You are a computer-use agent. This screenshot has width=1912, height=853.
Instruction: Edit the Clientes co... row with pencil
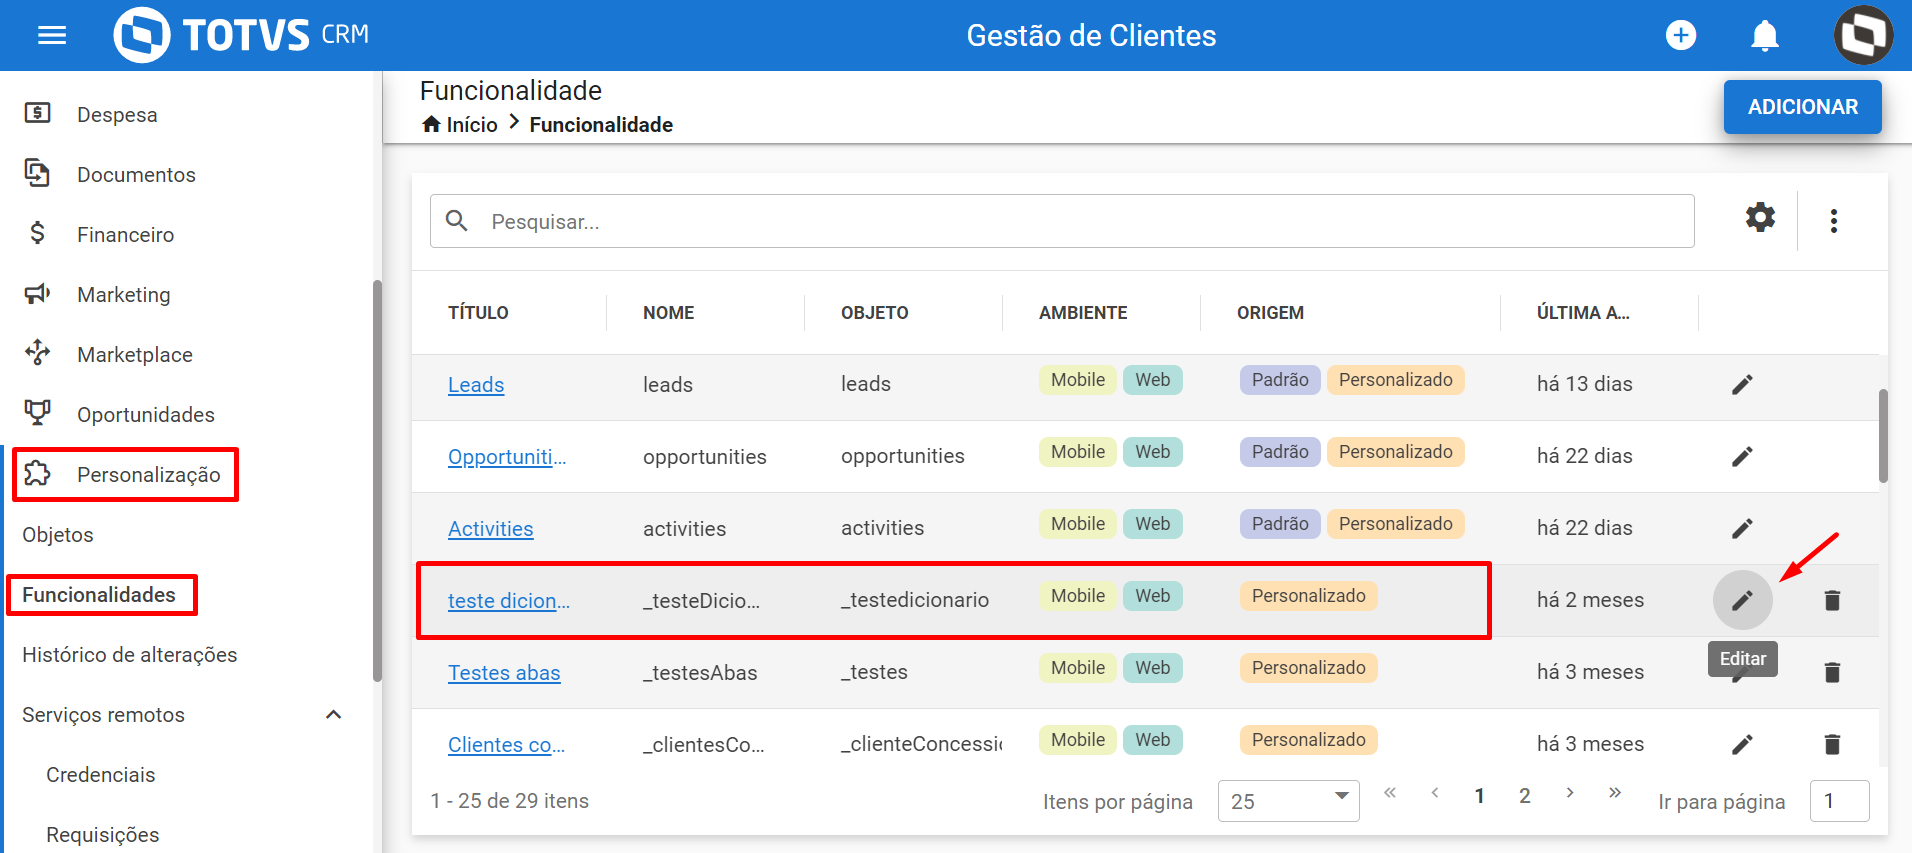pos(1742,744)
